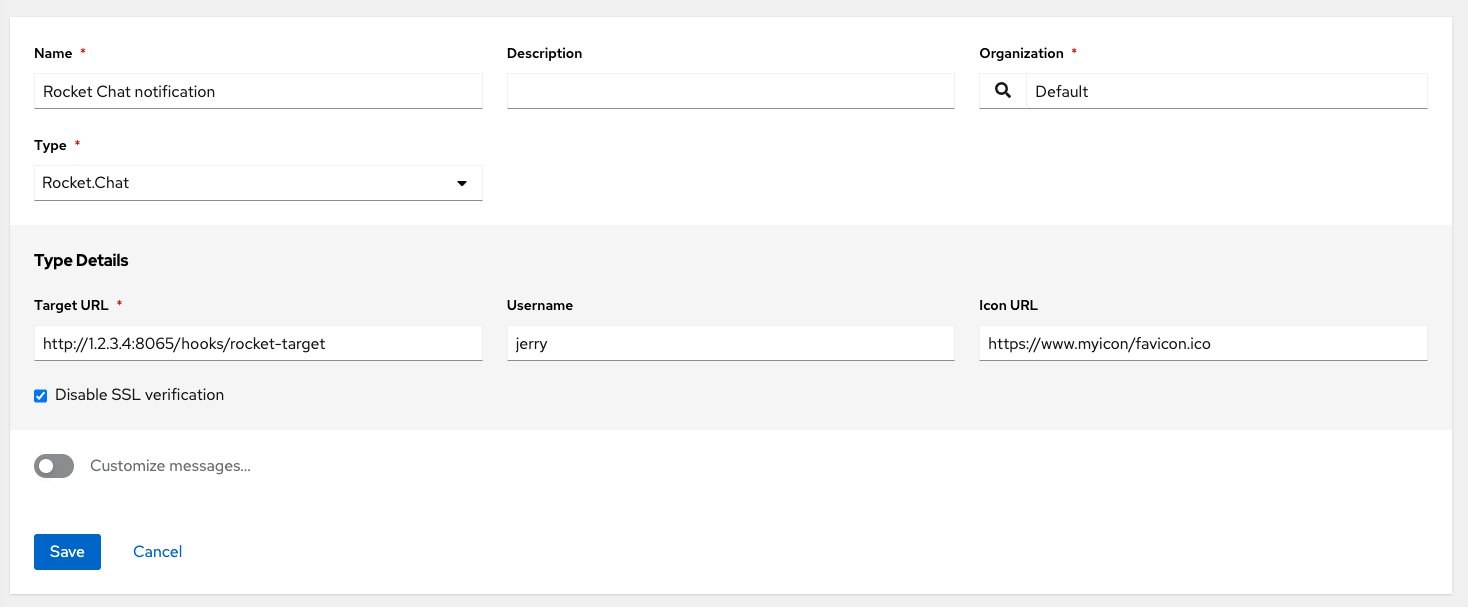Click the Organization field showing Default
1468x607 pixels.
coord(1225,91)
